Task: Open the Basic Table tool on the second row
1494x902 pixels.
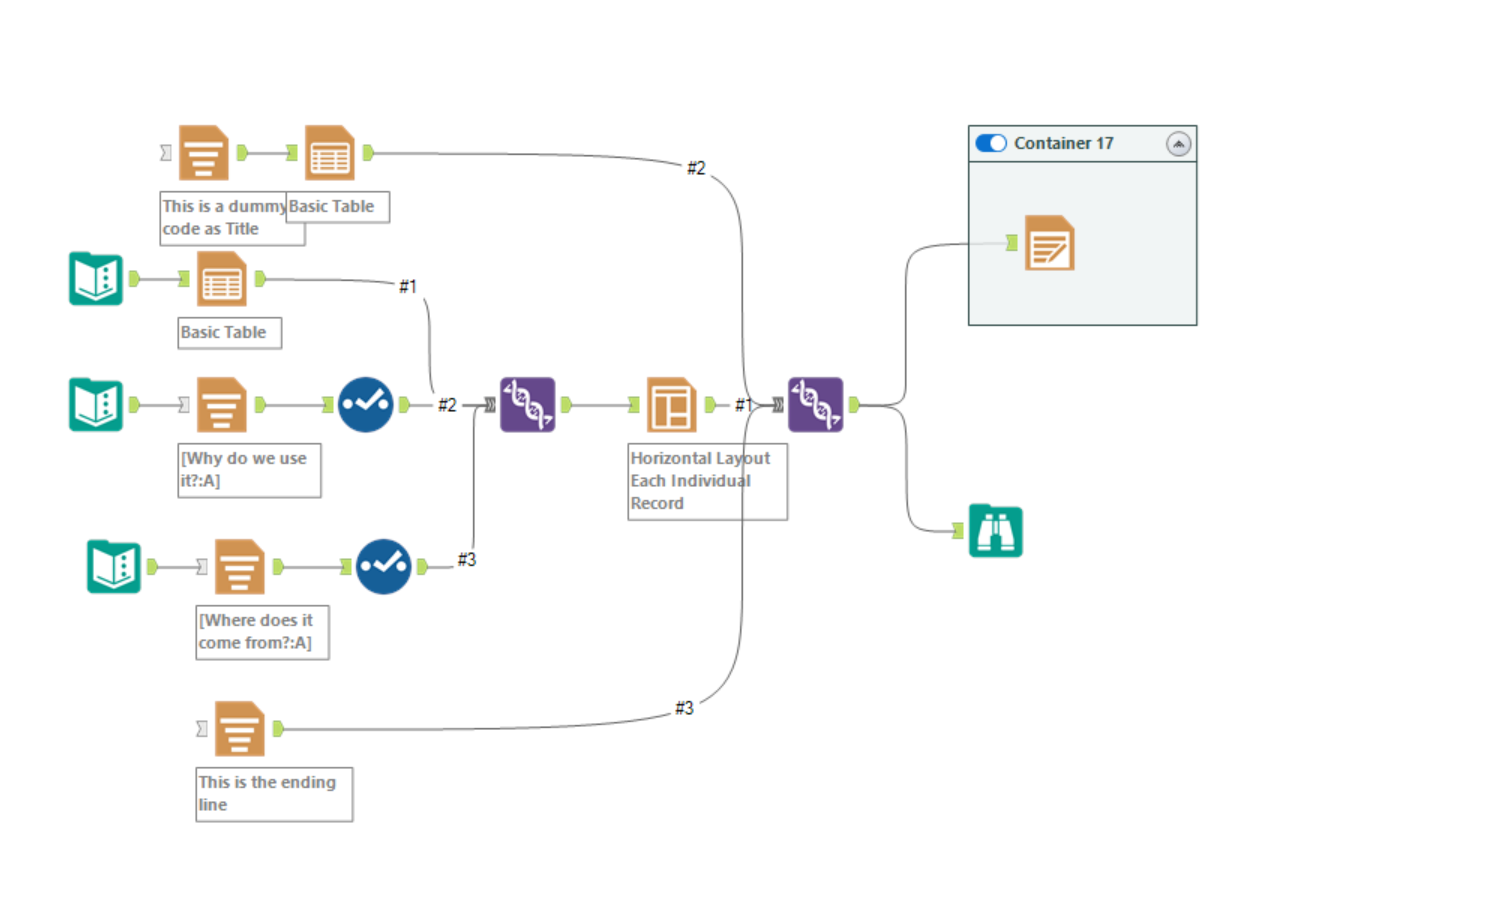Action: pos(220,279)
